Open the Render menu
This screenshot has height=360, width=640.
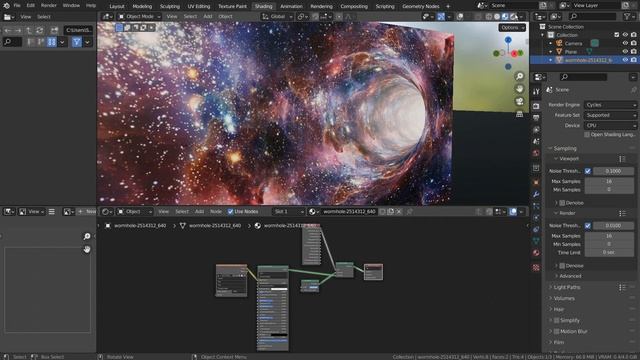[x=49, y=6]
